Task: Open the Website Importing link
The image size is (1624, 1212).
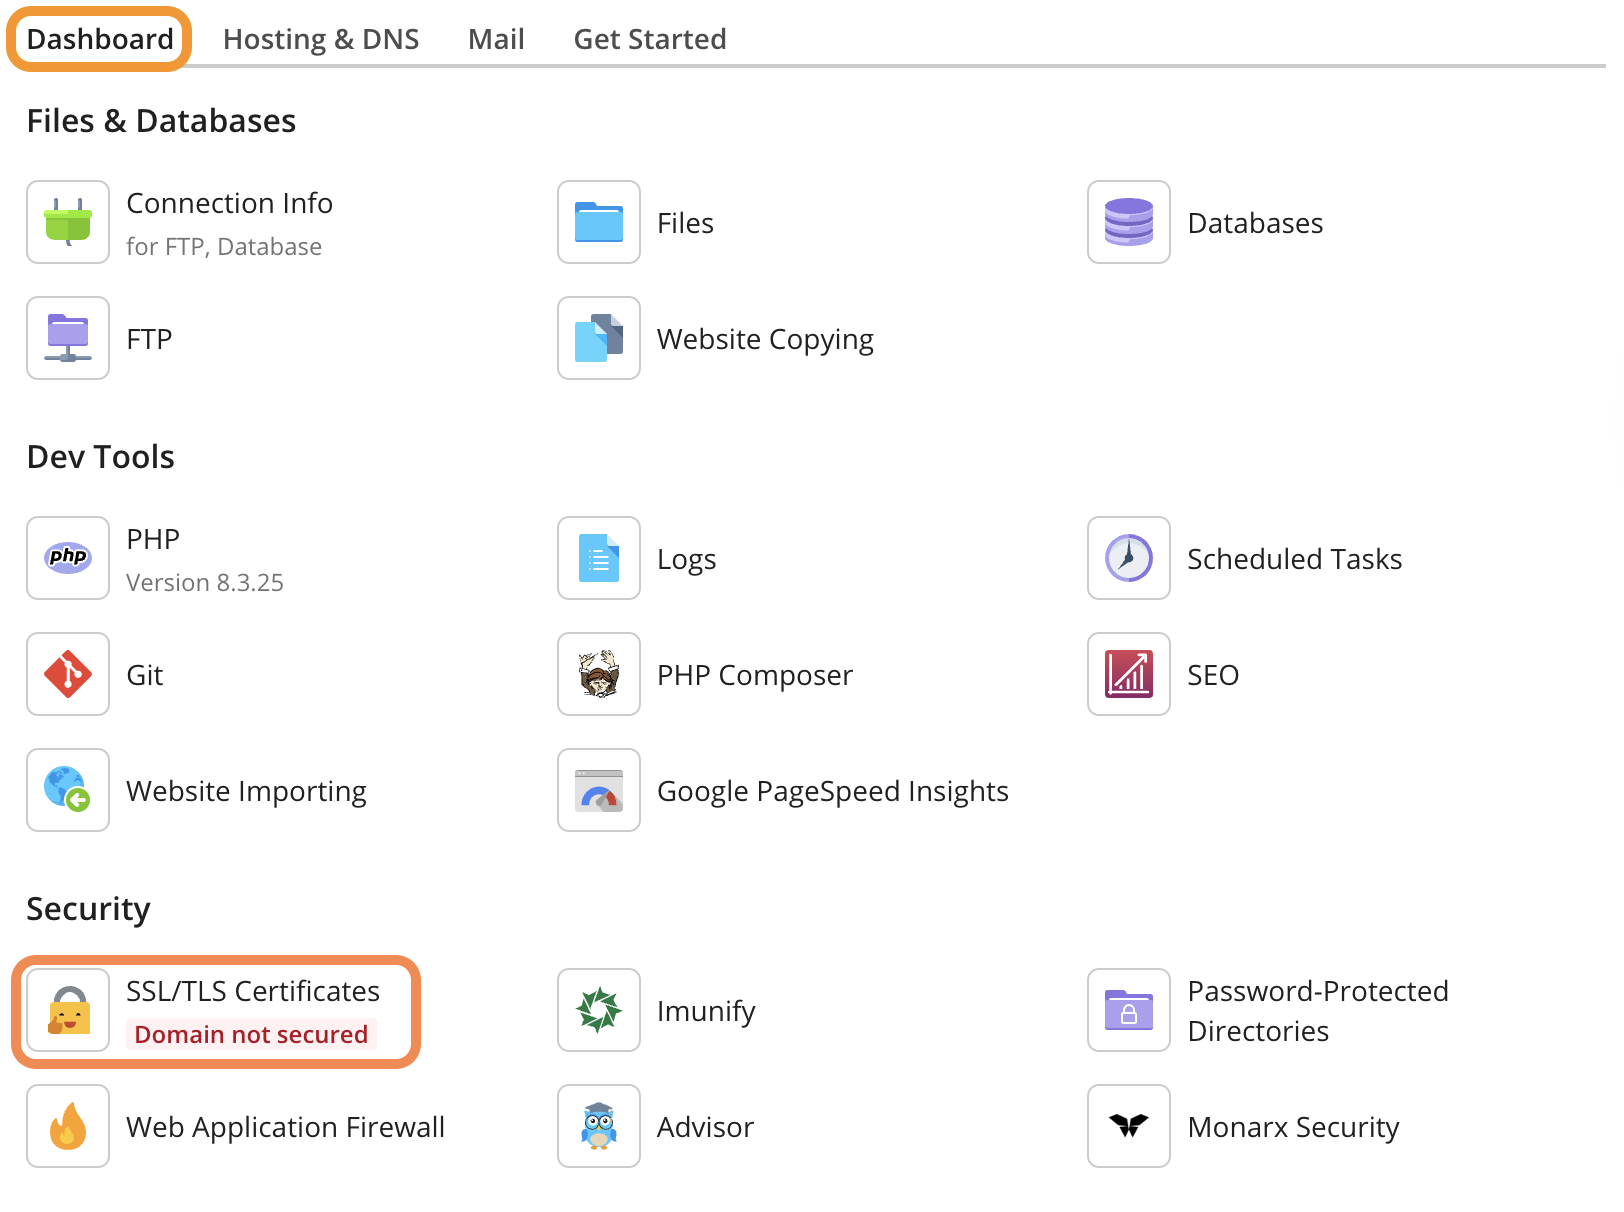Action: point(246,791)
